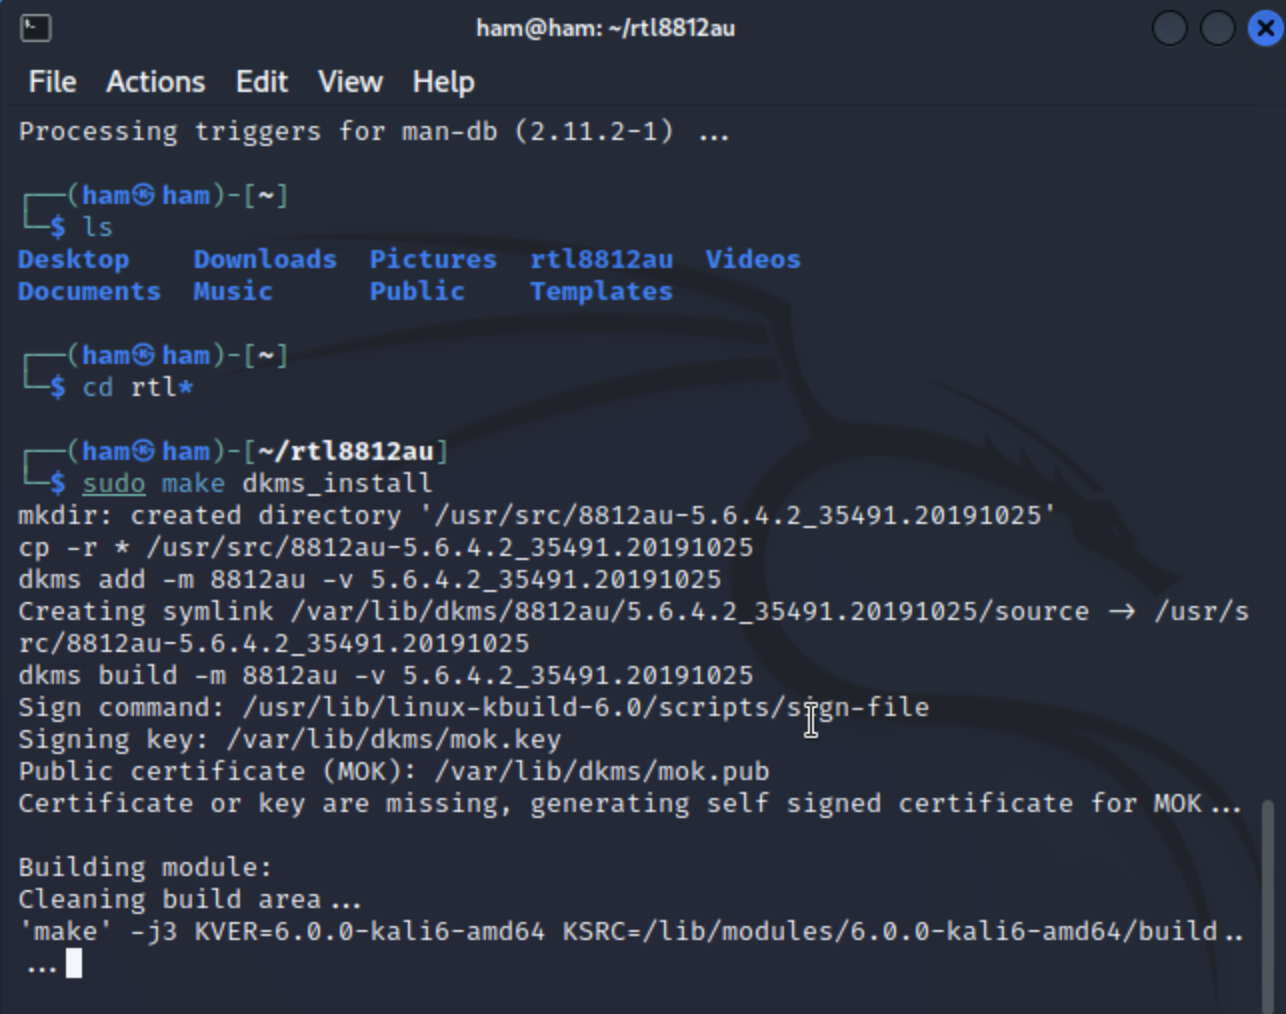Click the sudo make dkms_install command text
Image resolution: width=1286 pixels, height=1014 pixels.
coord(256,483)
